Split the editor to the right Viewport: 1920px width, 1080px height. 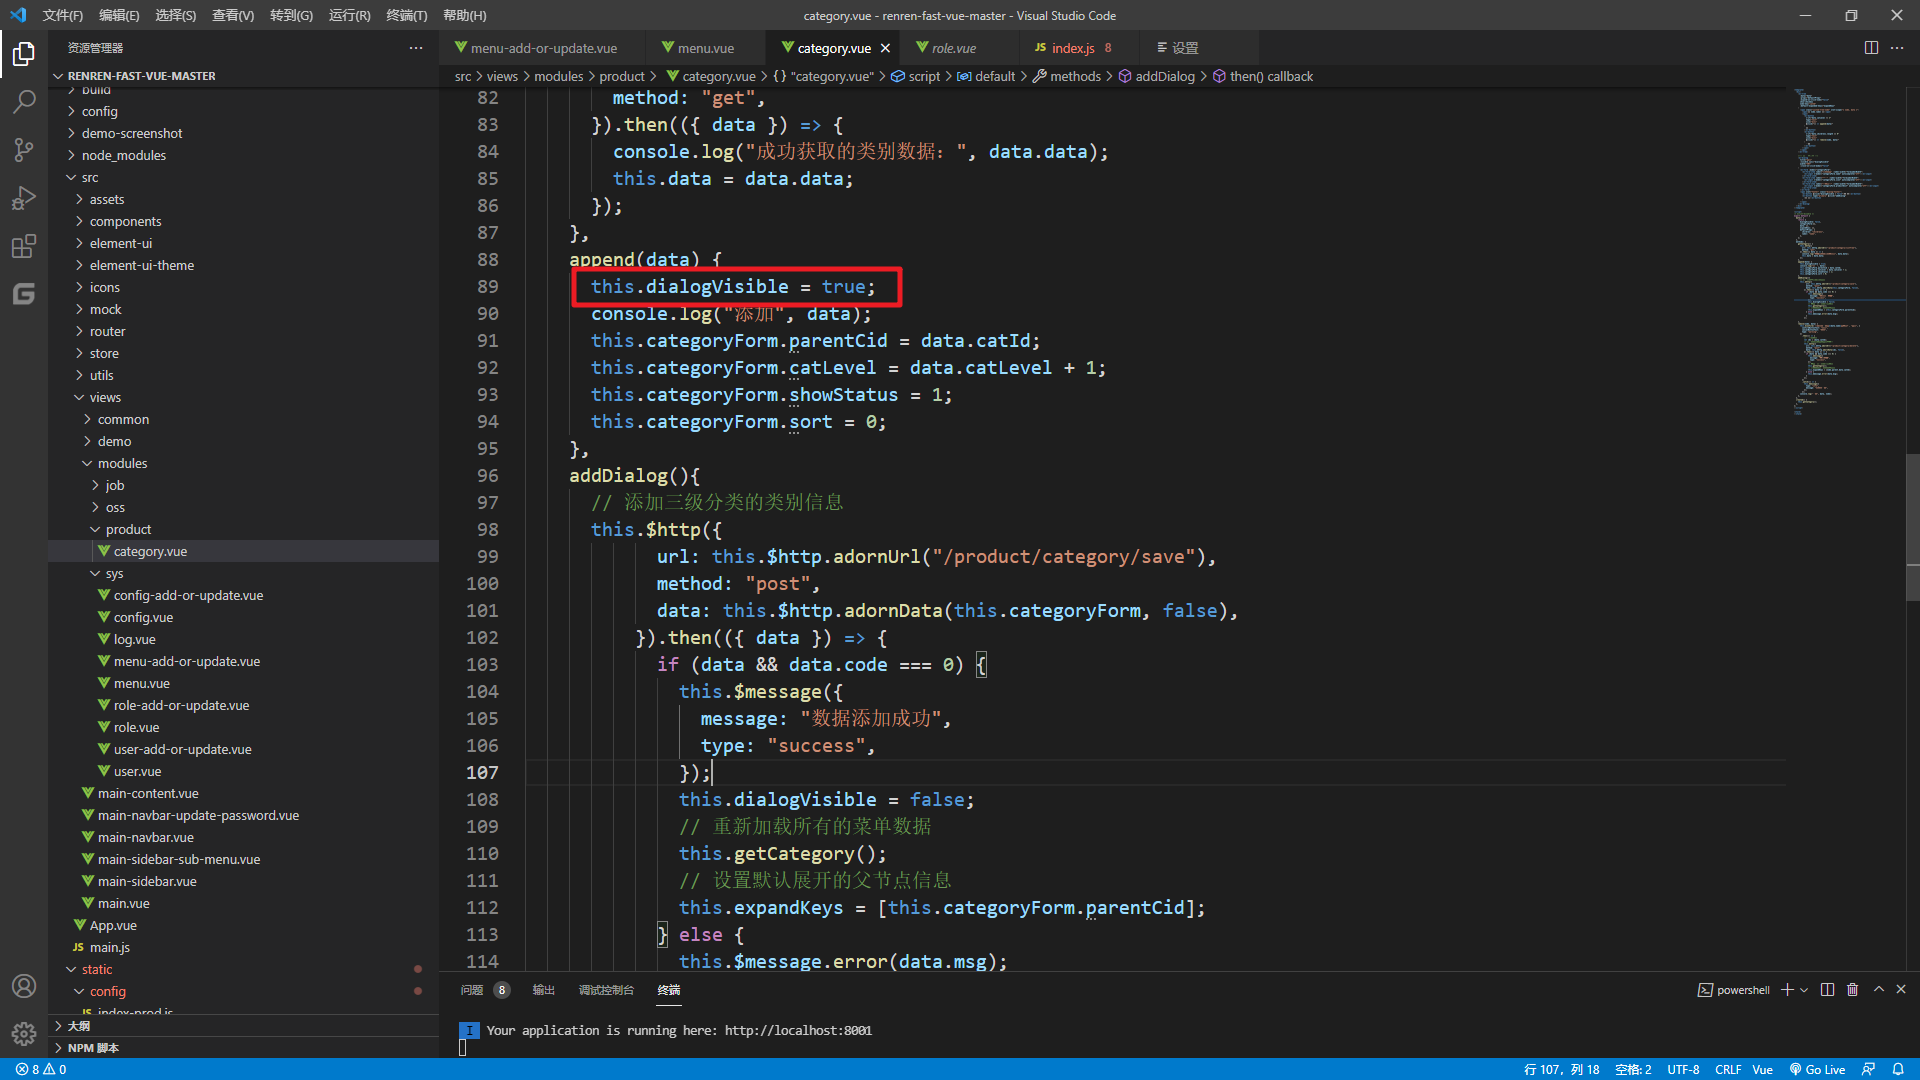pos(1871,48)
